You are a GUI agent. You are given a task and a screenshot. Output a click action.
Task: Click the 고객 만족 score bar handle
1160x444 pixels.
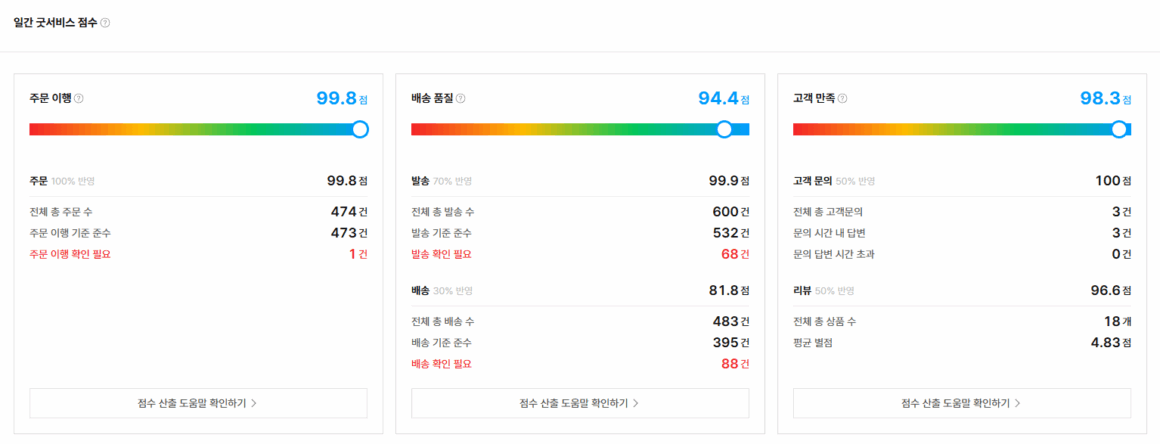click(1119, 129)
